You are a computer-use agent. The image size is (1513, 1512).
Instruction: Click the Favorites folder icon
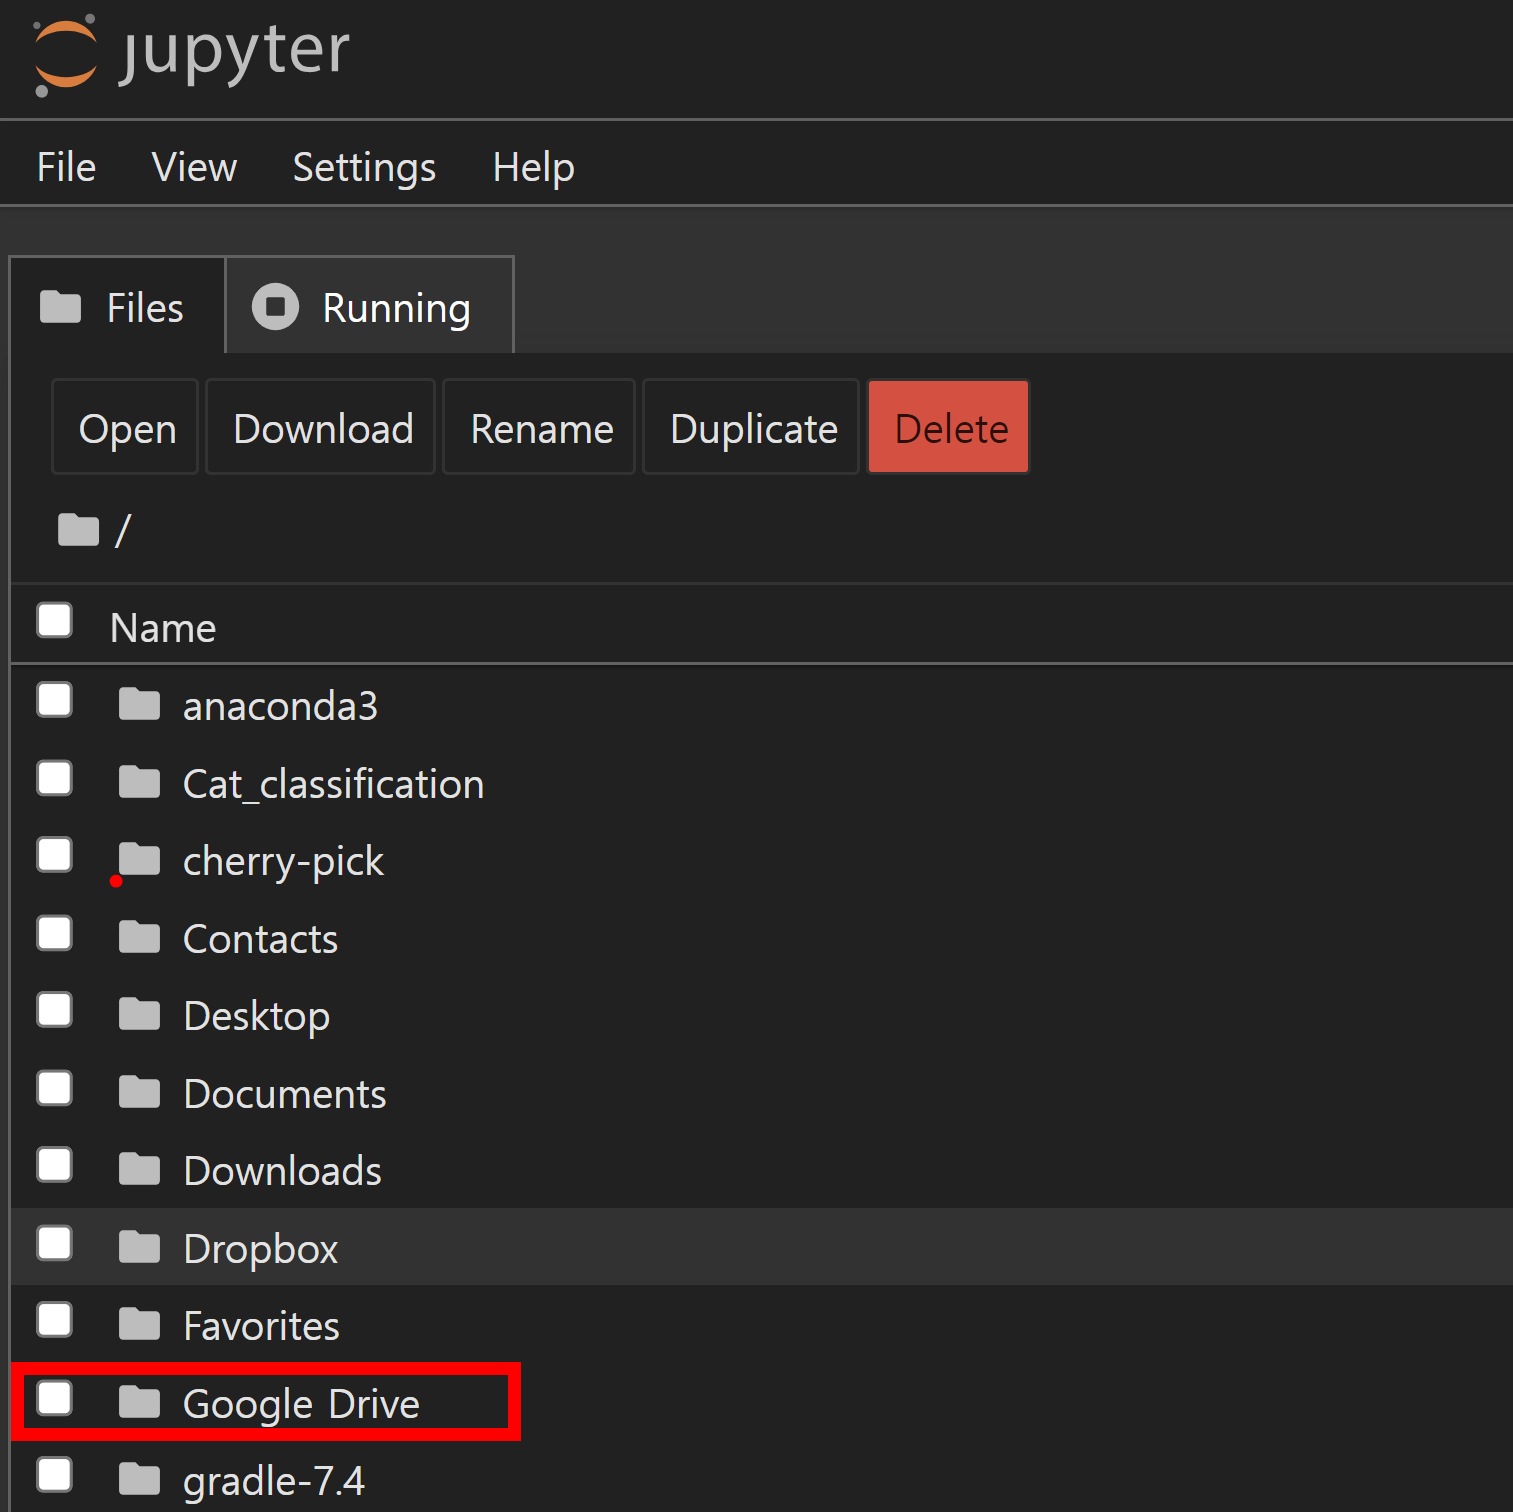coord(139,1324)
